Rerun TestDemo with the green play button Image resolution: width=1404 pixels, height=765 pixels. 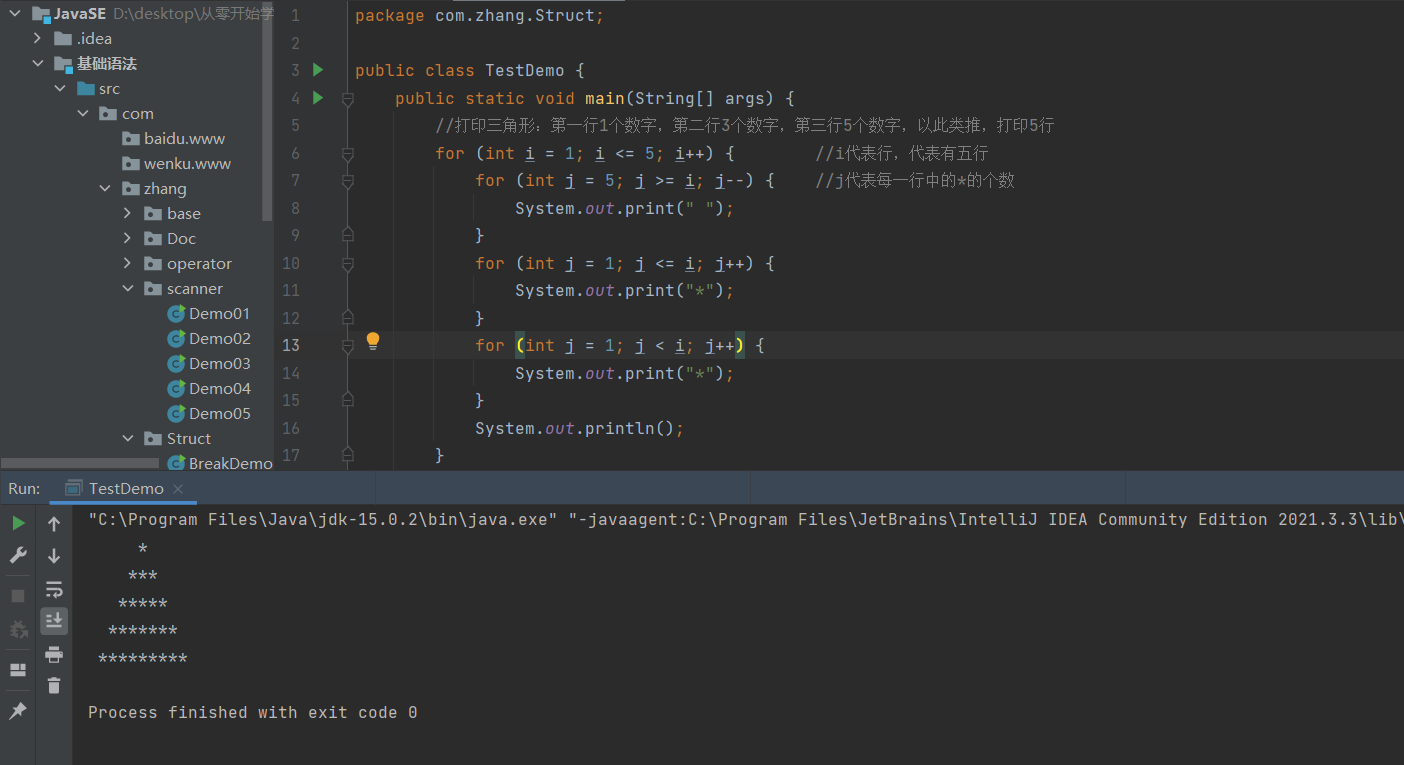tap(18, 523)
